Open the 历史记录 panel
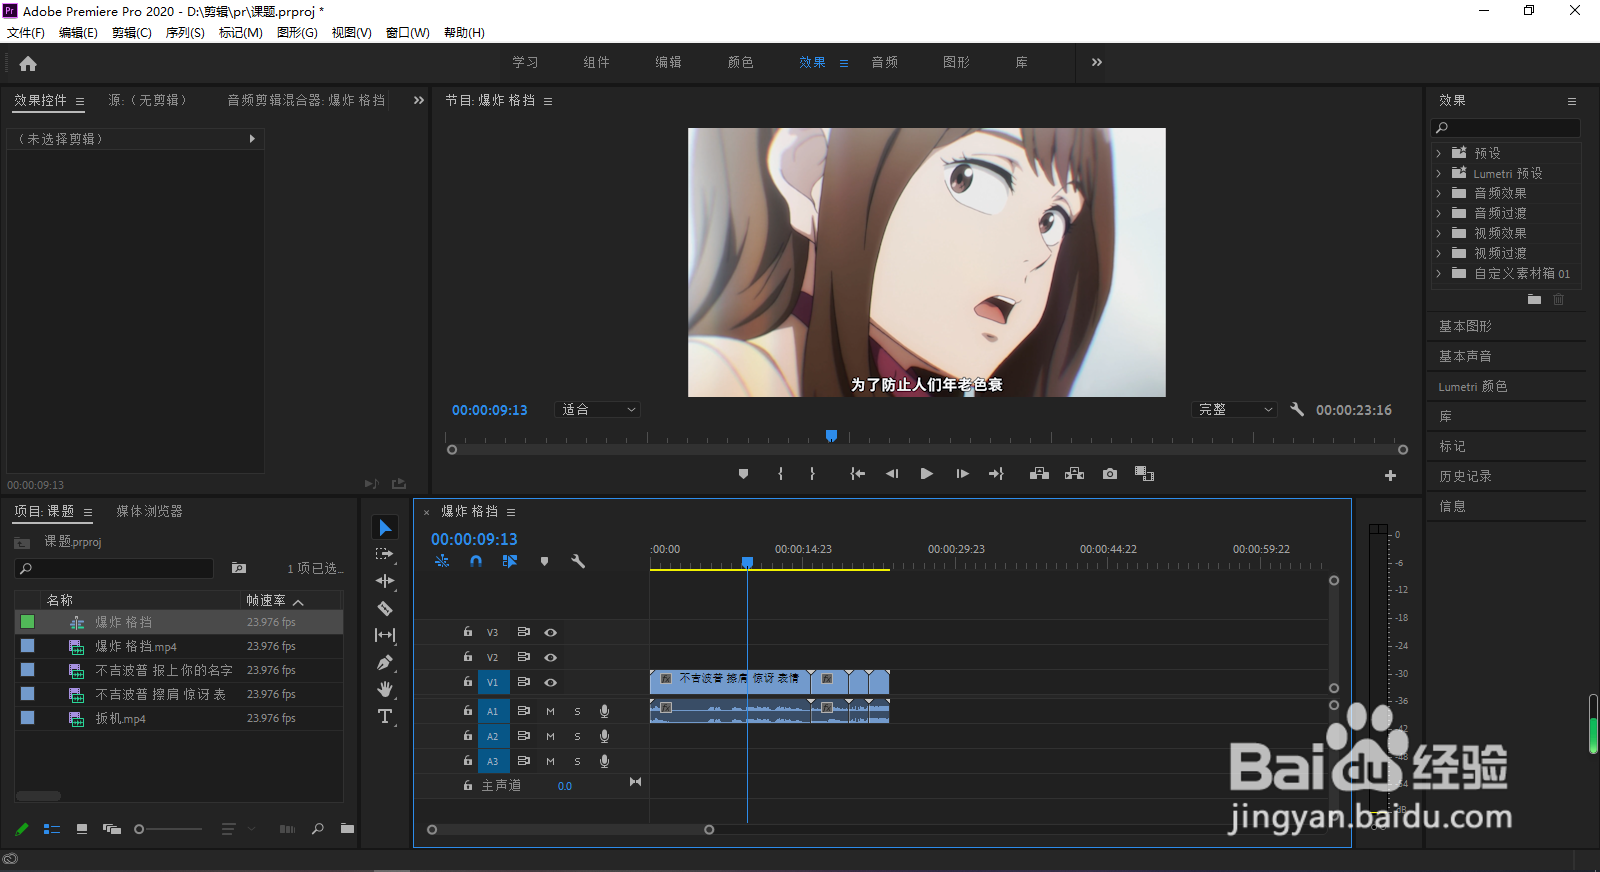This screenshot has width=1600, height=872. [1465, 476]
